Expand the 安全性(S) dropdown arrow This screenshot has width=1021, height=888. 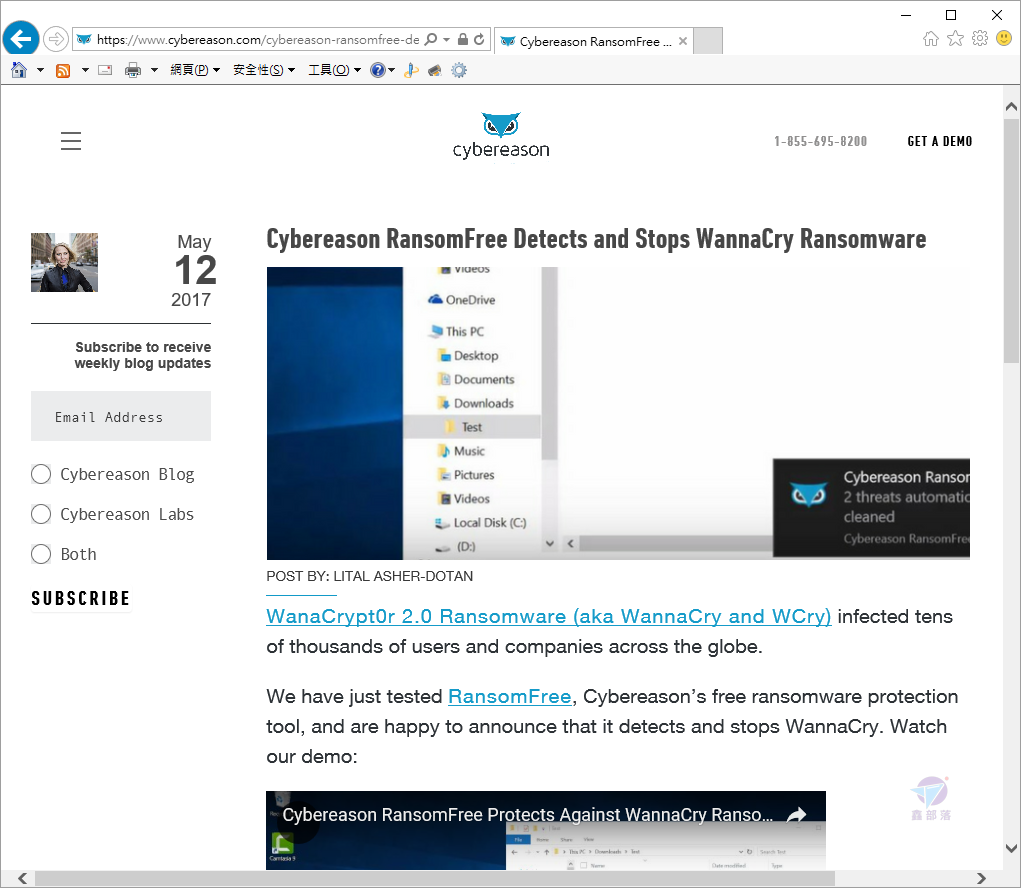(x=292, y=70)
